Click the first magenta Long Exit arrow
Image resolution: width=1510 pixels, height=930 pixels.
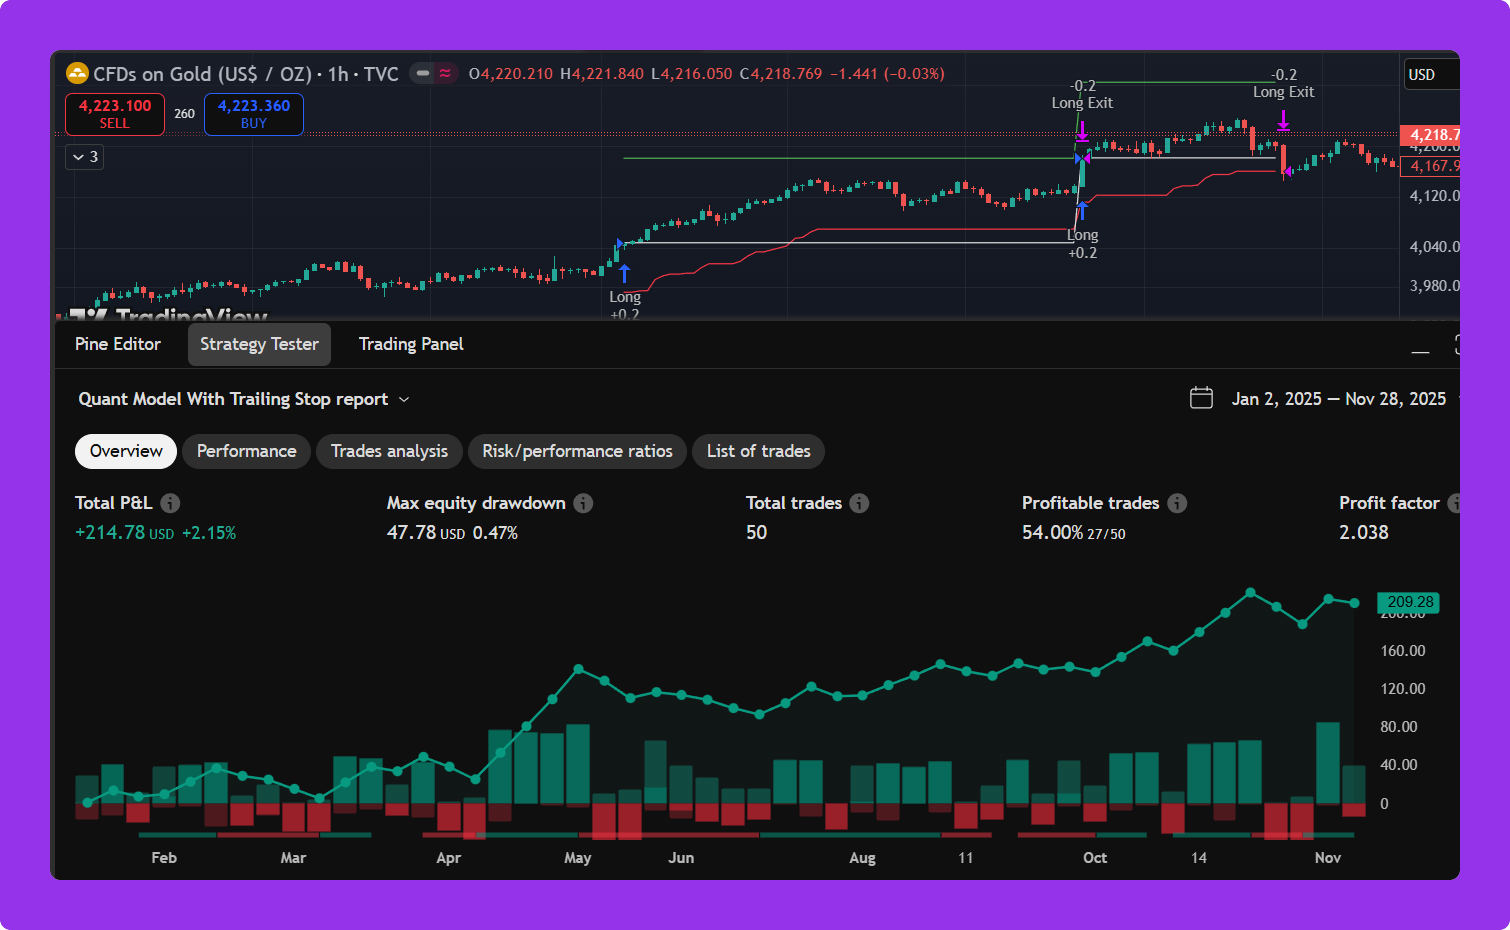(x=1082, y=131)
